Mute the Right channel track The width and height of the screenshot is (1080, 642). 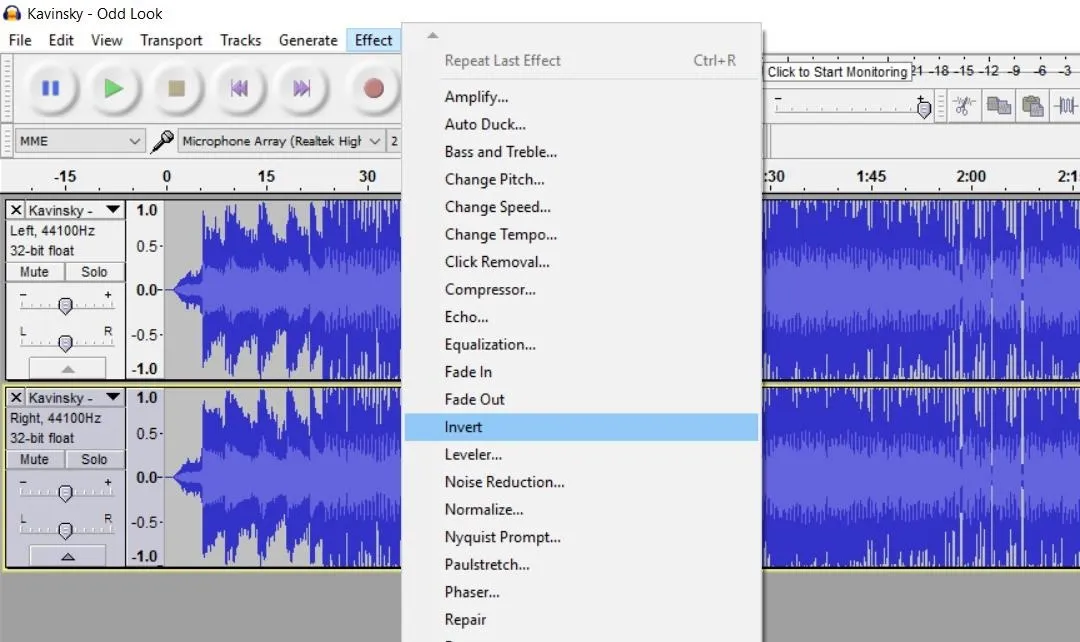tap(34, 459)
